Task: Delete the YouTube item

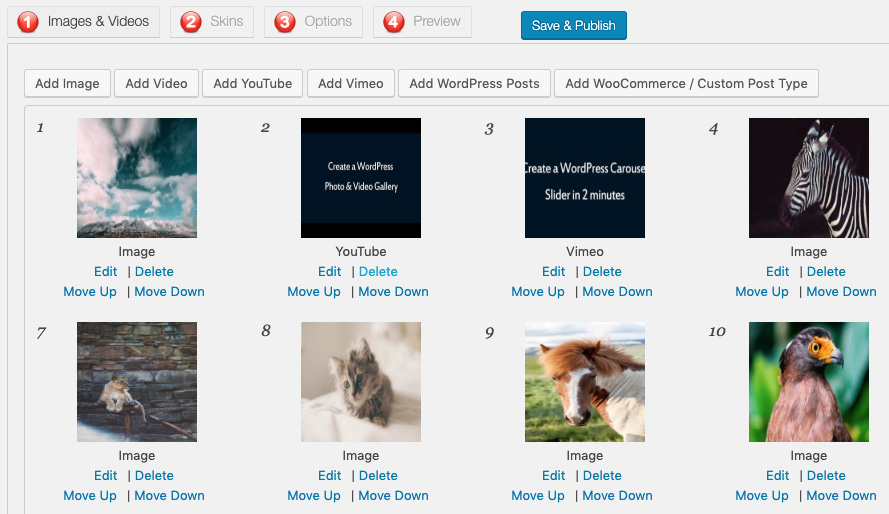Action: click(x=378, y=271)
